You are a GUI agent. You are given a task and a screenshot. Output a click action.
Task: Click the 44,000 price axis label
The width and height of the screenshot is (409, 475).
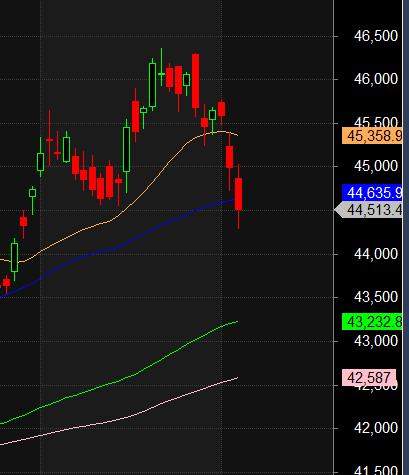376,254
